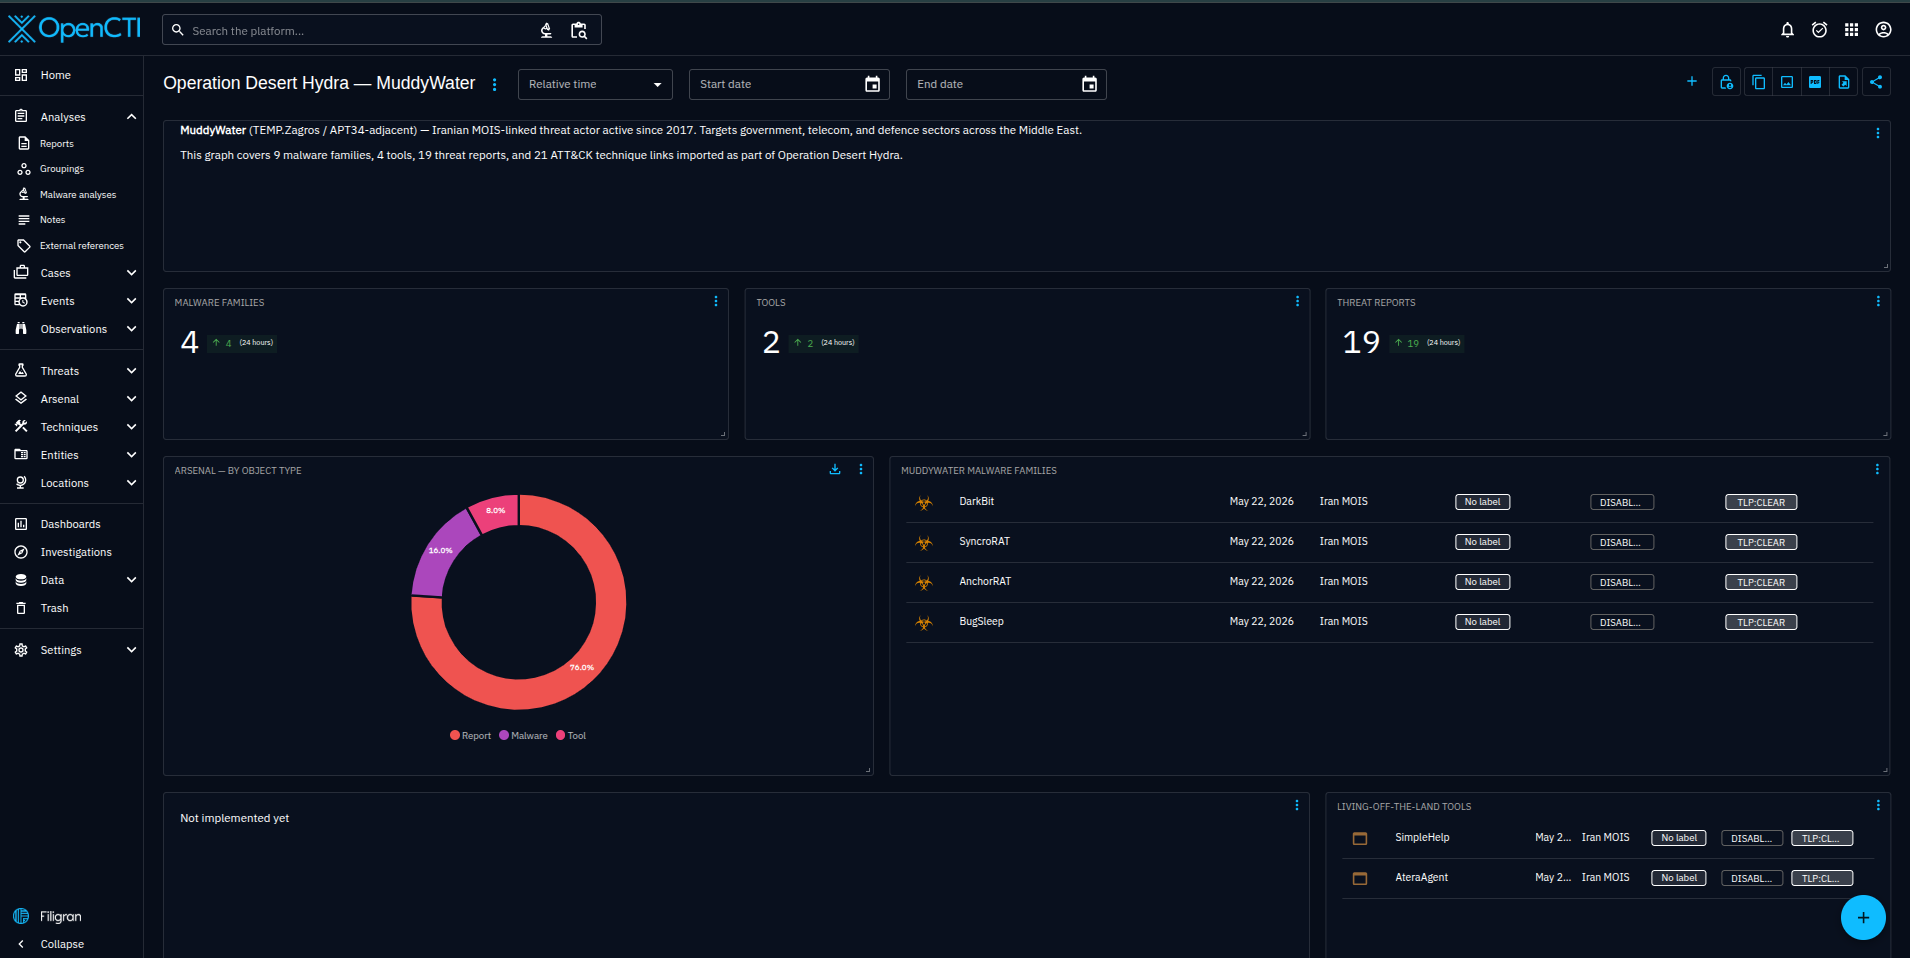This screenshot has width=1910, height=958.
Task: Open Trash page
Action: pos(71,608)
